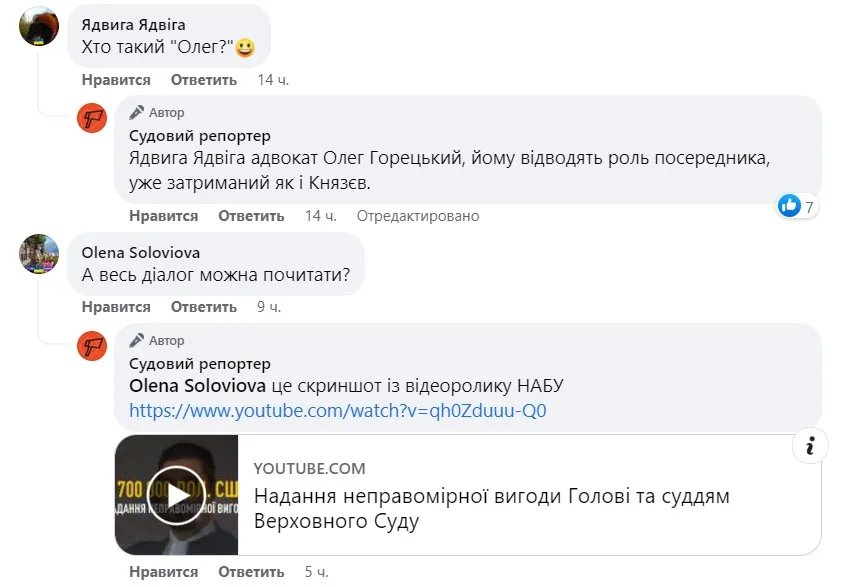The image size is (866, 587).
Task: Like the reply about Олег Горецький
Action: pyautogui.click(x=164, y=216)
